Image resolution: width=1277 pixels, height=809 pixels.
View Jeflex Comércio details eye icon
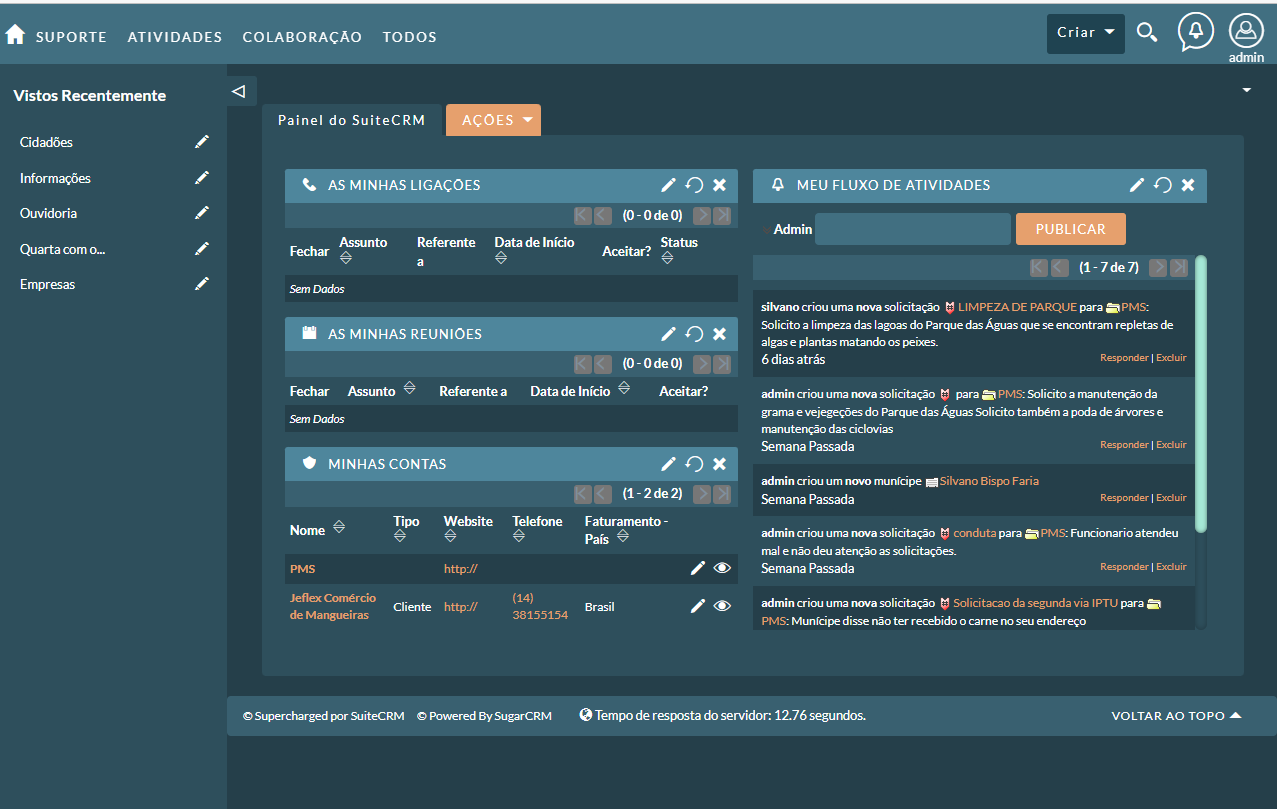(722, 606)
